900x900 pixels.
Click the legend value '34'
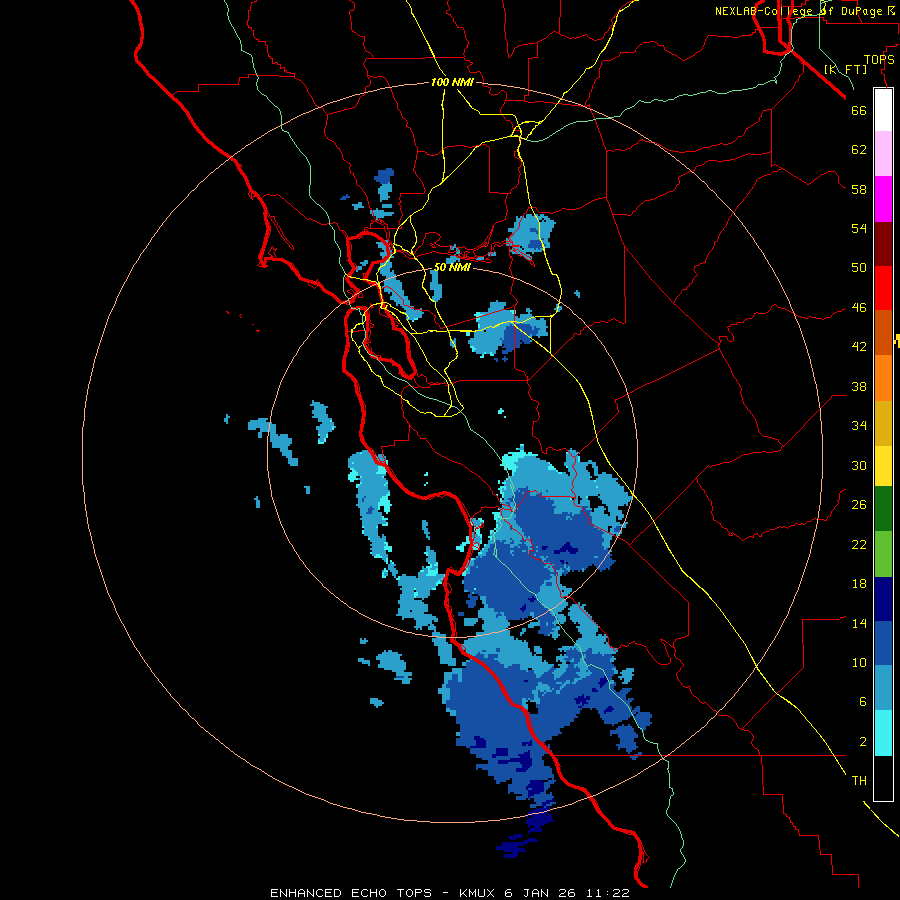click(x=859, y=426)
